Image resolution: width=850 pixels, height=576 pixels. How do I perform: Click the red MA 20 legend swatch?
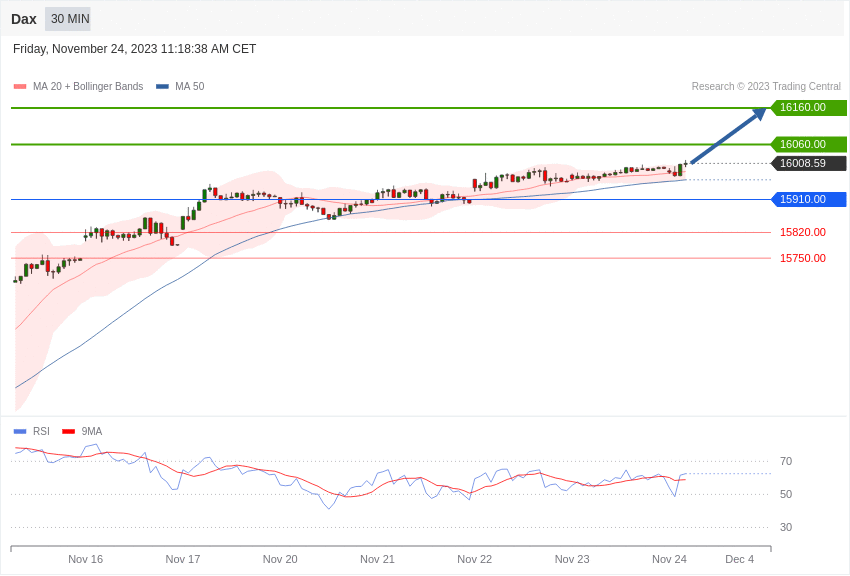[20, 87]
